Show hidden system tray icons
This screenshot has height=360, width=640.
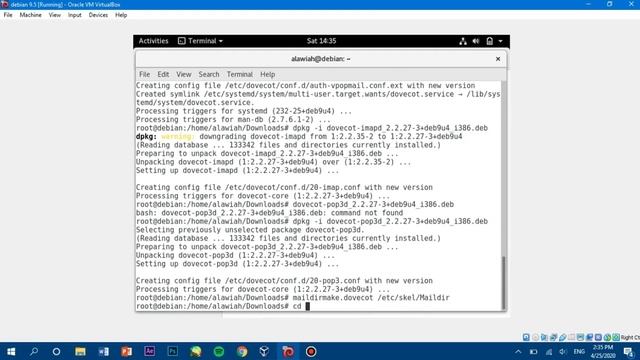(518, 351)
